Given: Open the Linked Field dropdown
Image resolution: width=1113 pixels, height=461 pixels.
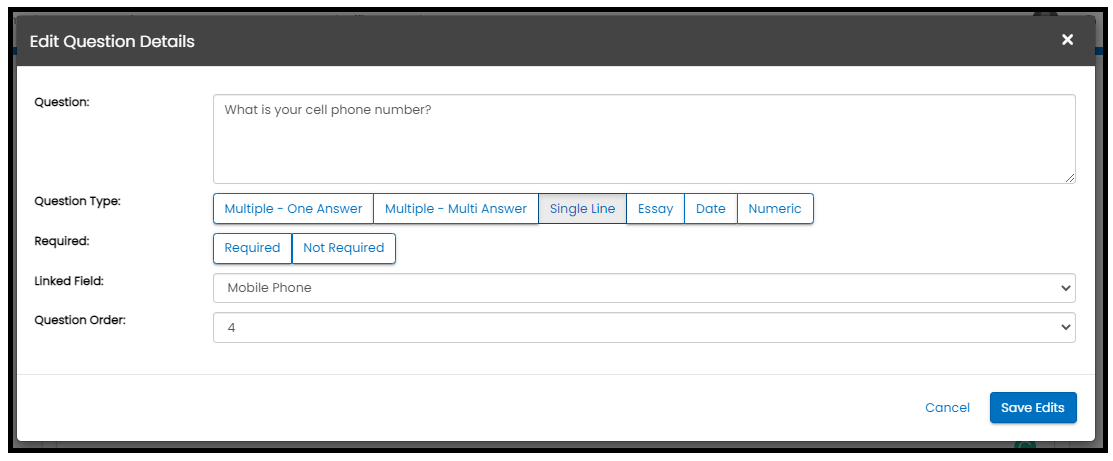Looking at the screenshot, I should click(x=644, y=288).
